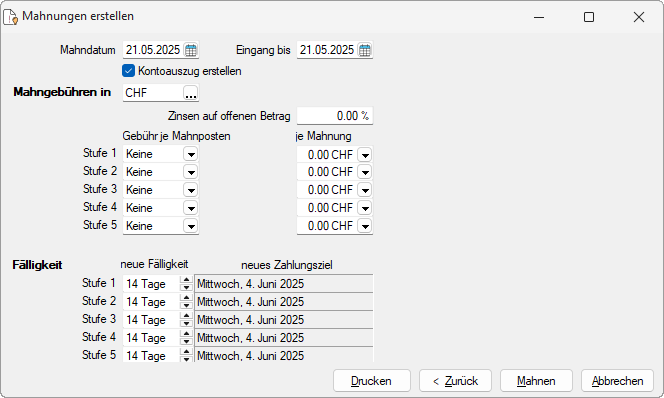This screenshot has width=664, height=398.
Task: Click the Stufe 2 14 Tage field
Action: pyautogui.click(x=151, y=302)
